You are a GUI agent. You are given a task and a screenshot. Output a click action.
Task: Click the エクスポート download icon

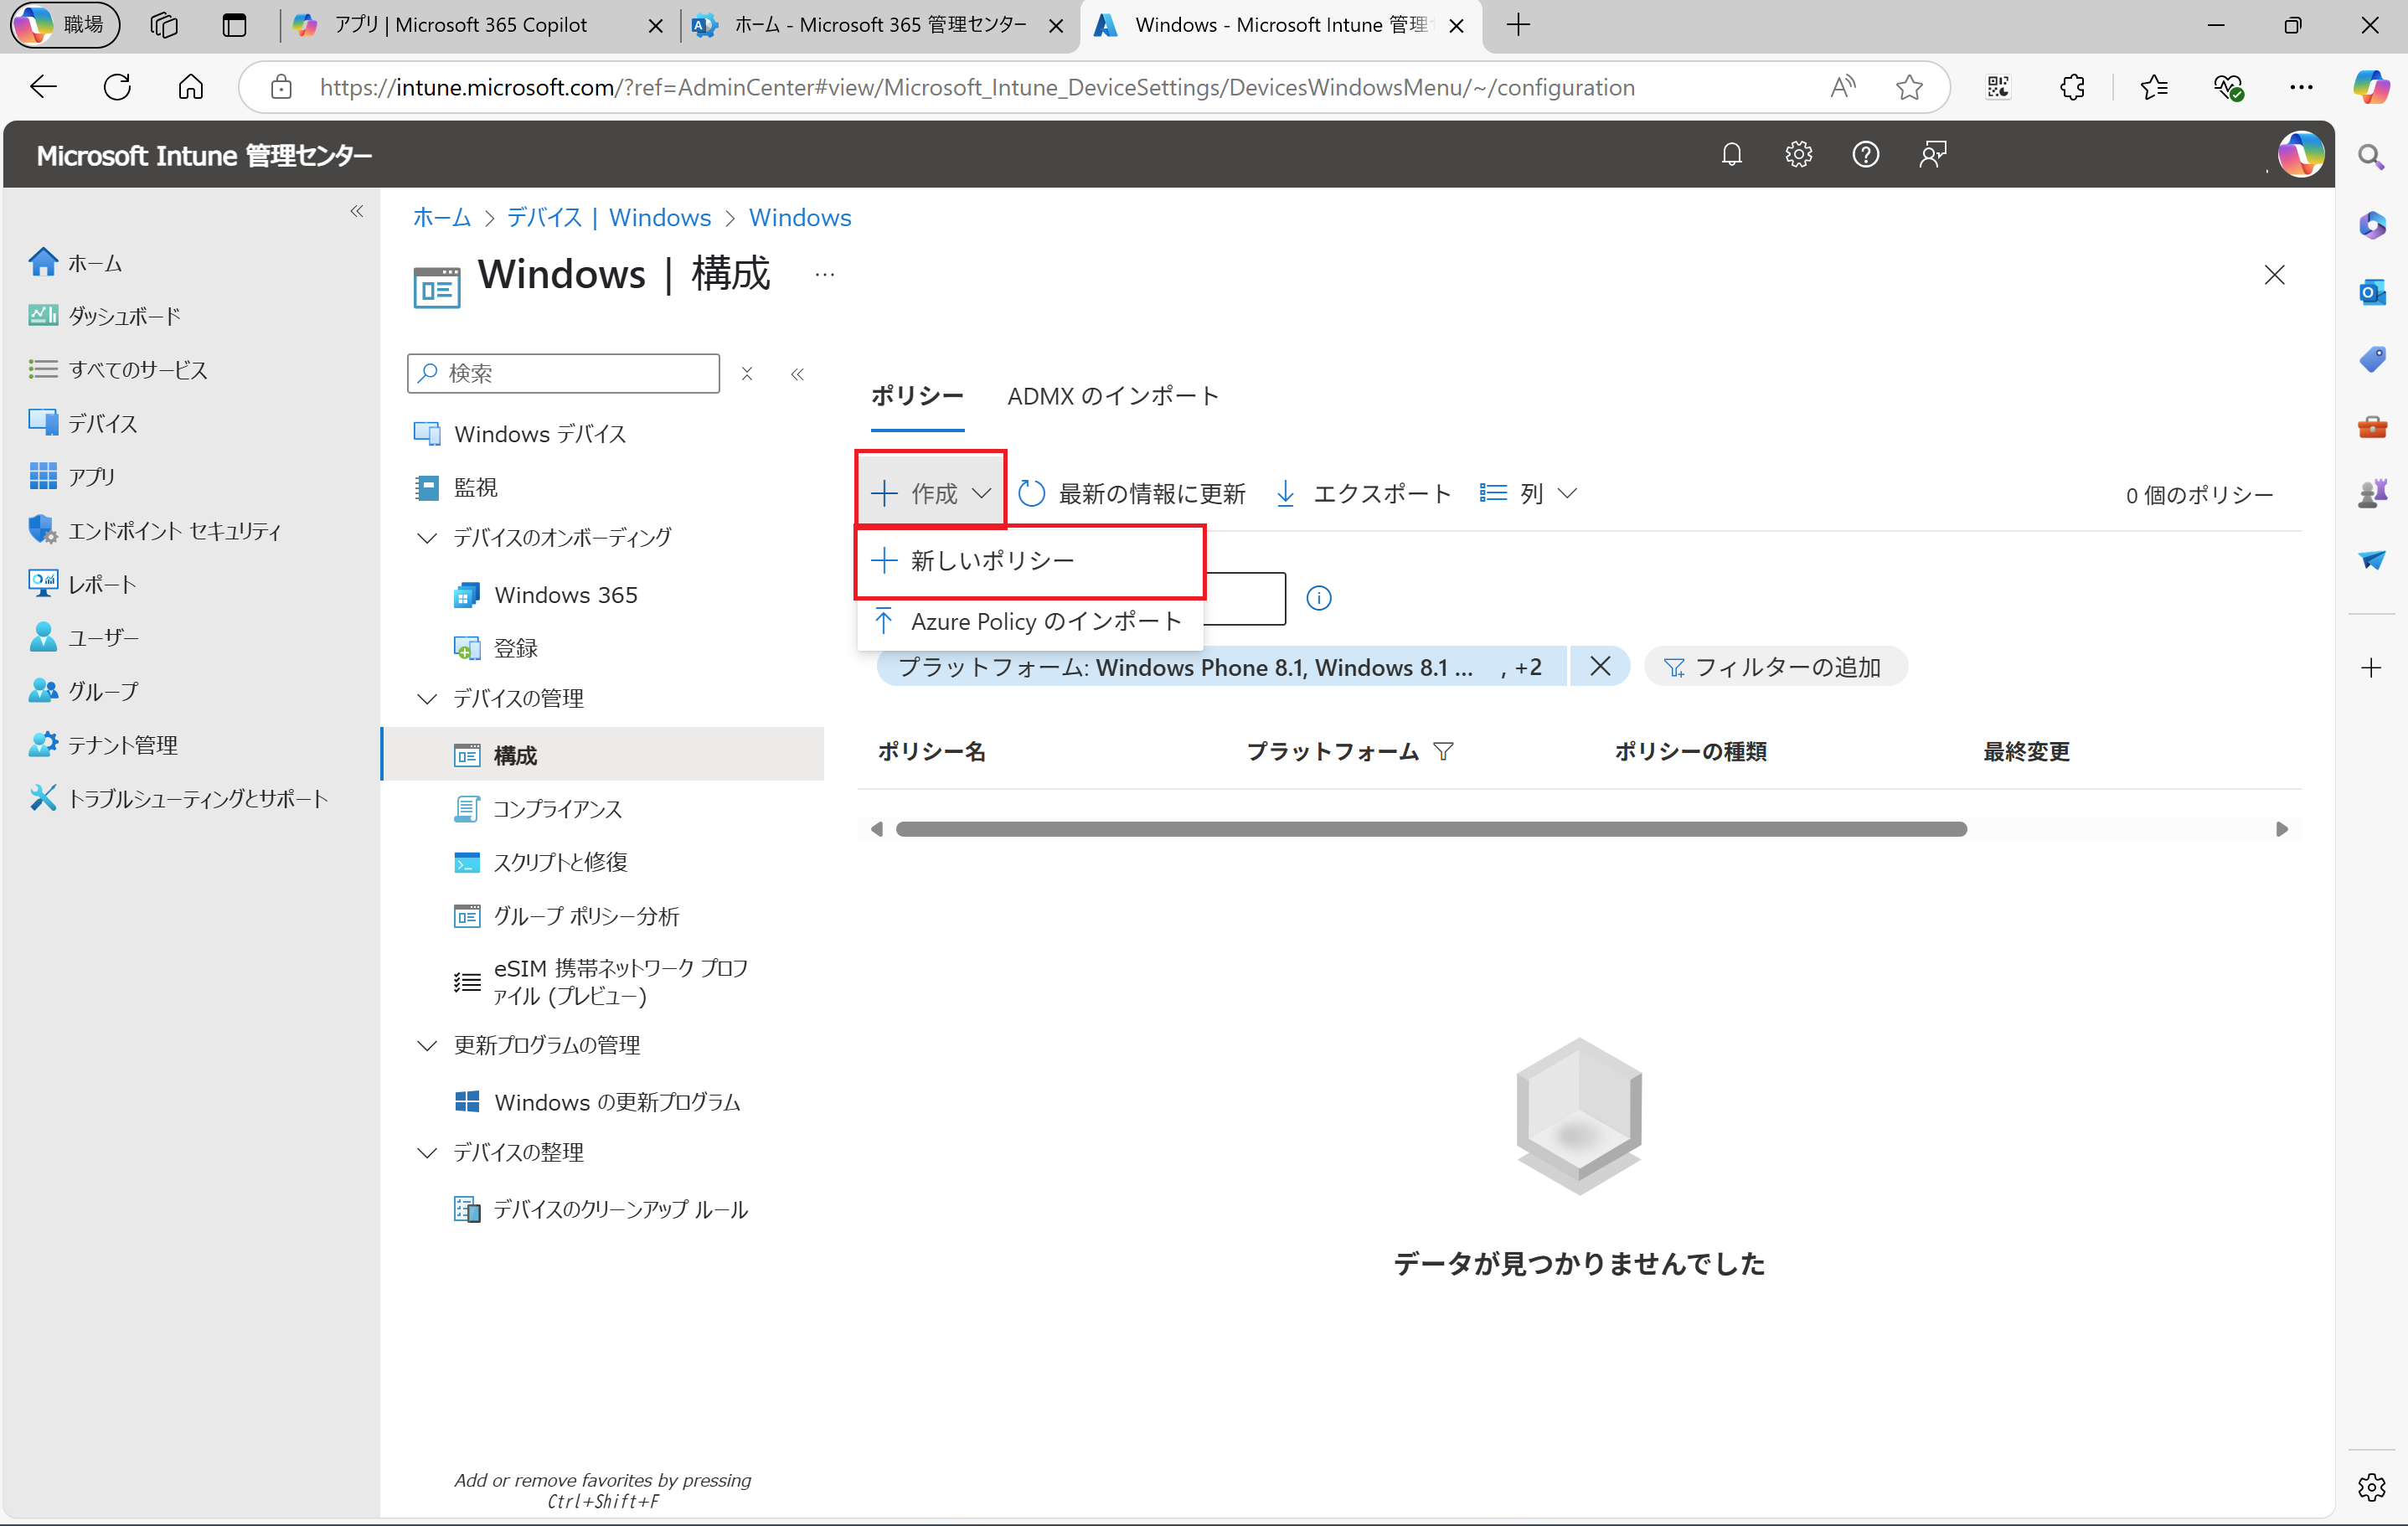coord(1286,494)
